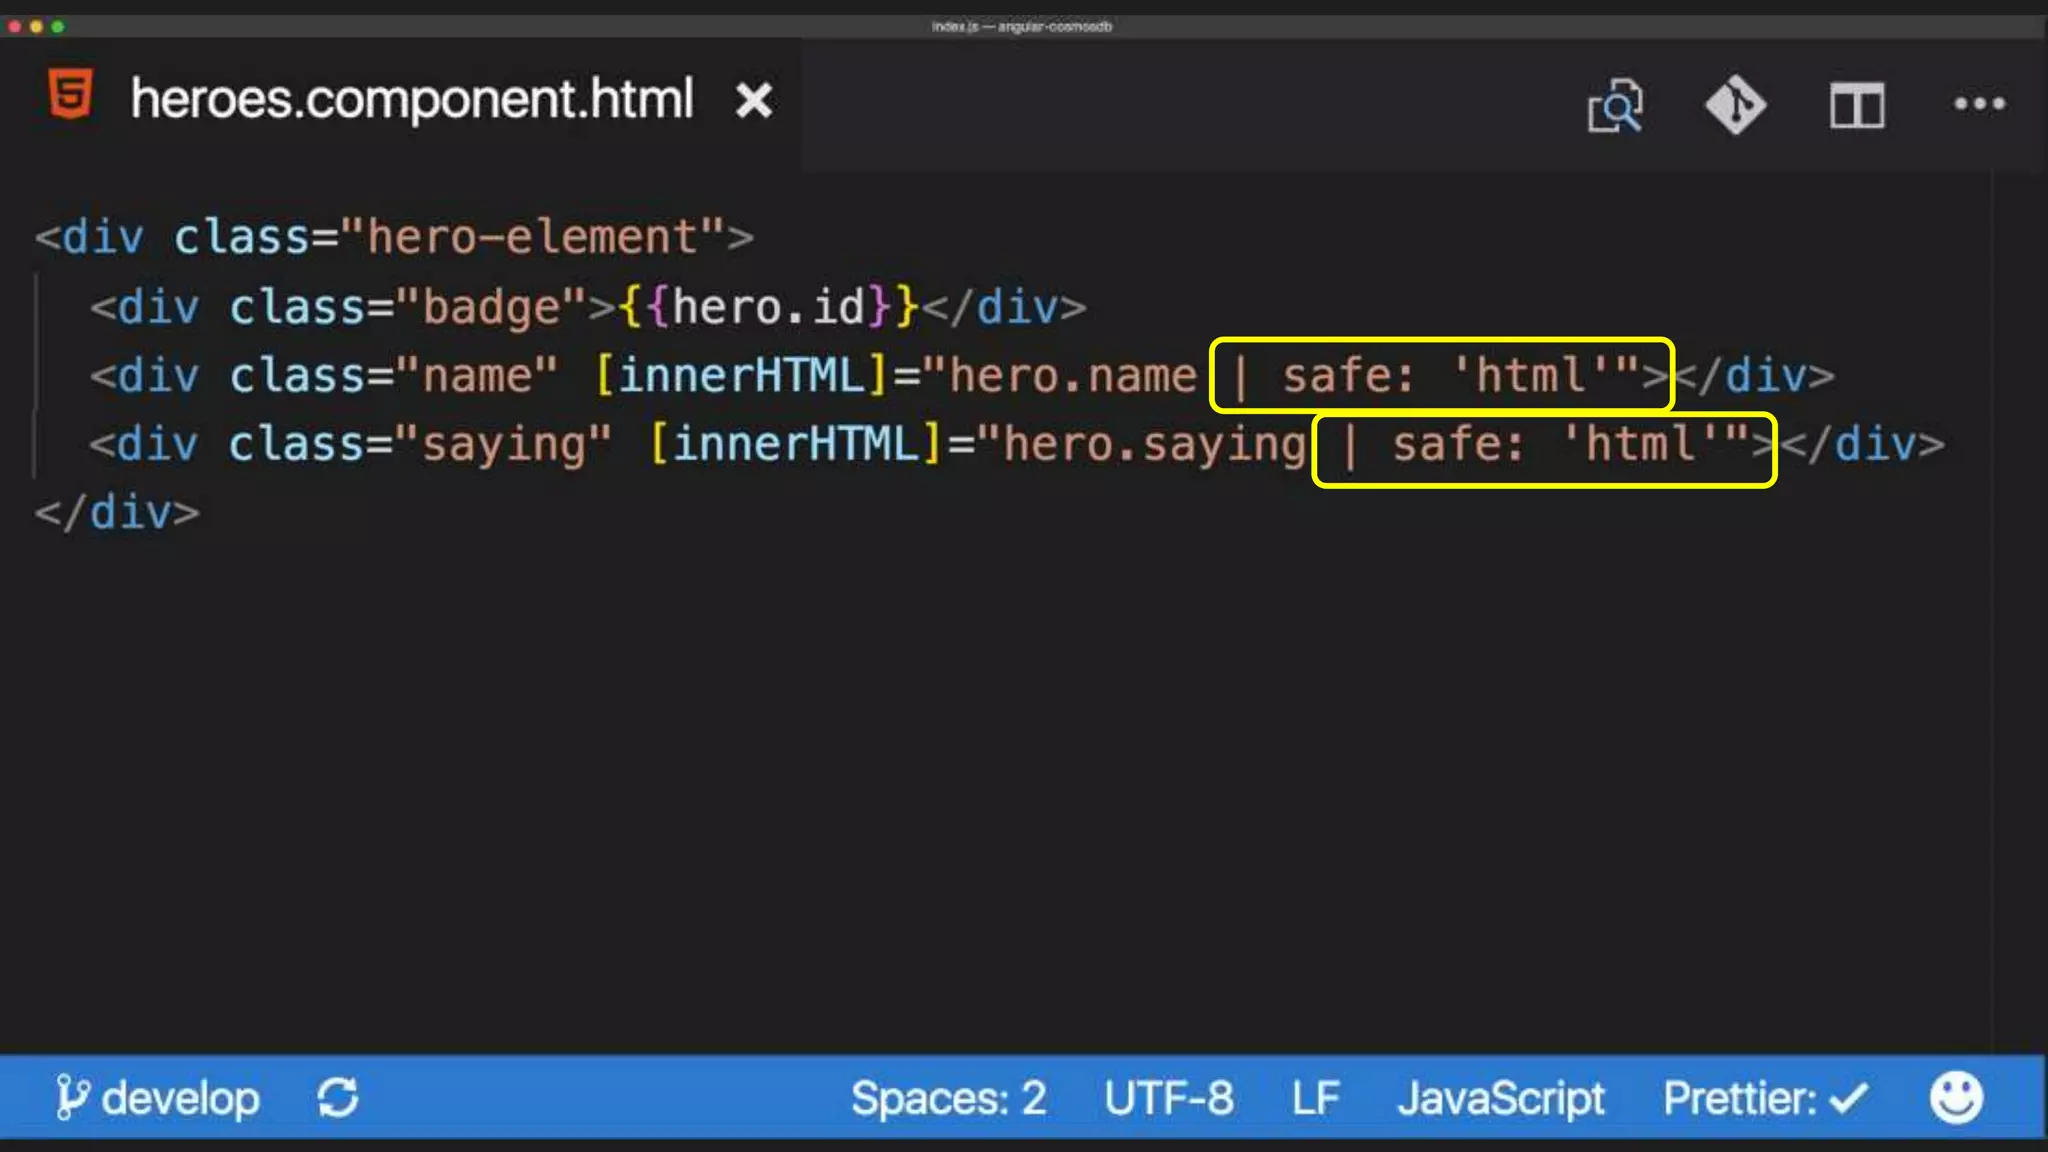Viewport: 2048px width, 1152px height.
Task: Open the git changes diamond icon
Action: point(1735,104)
